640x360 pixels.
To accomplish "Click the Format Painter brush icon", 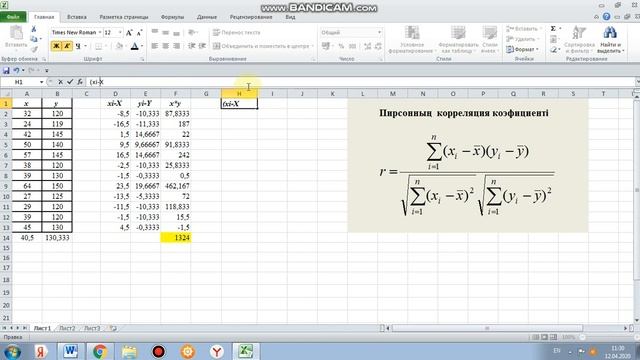I will (34, 49).
